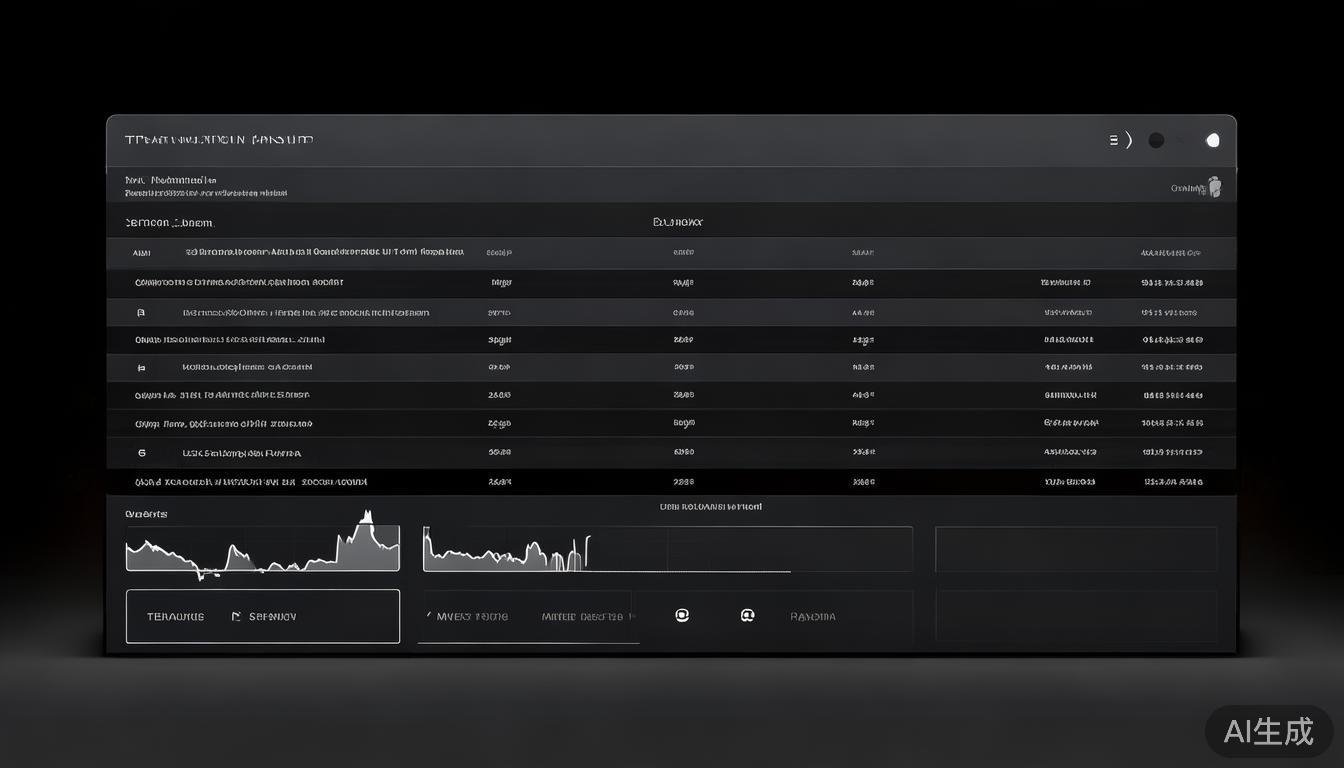Click the shield icon below the header controls

(x=1214, y=187)
